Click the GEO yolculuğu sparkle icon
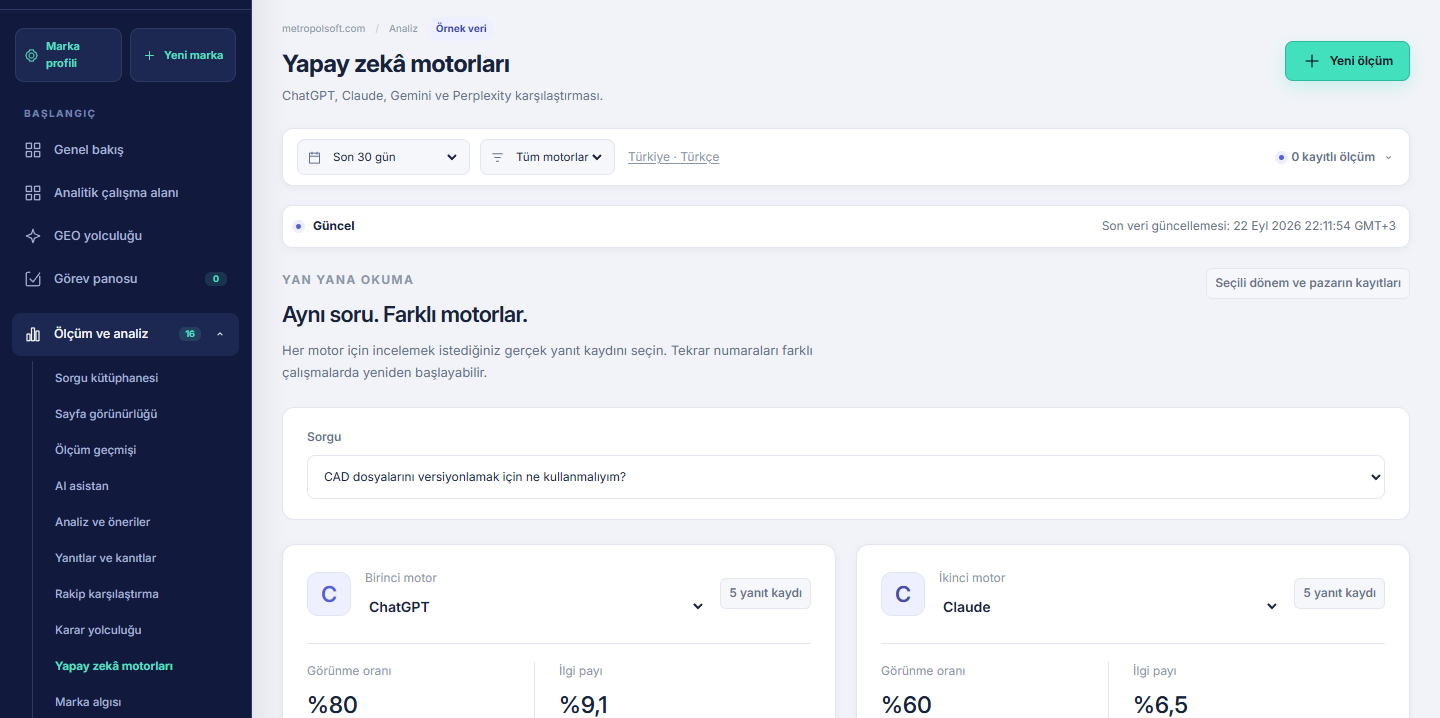The width and height of the screenshot is (1440, 718). (33, 236)
